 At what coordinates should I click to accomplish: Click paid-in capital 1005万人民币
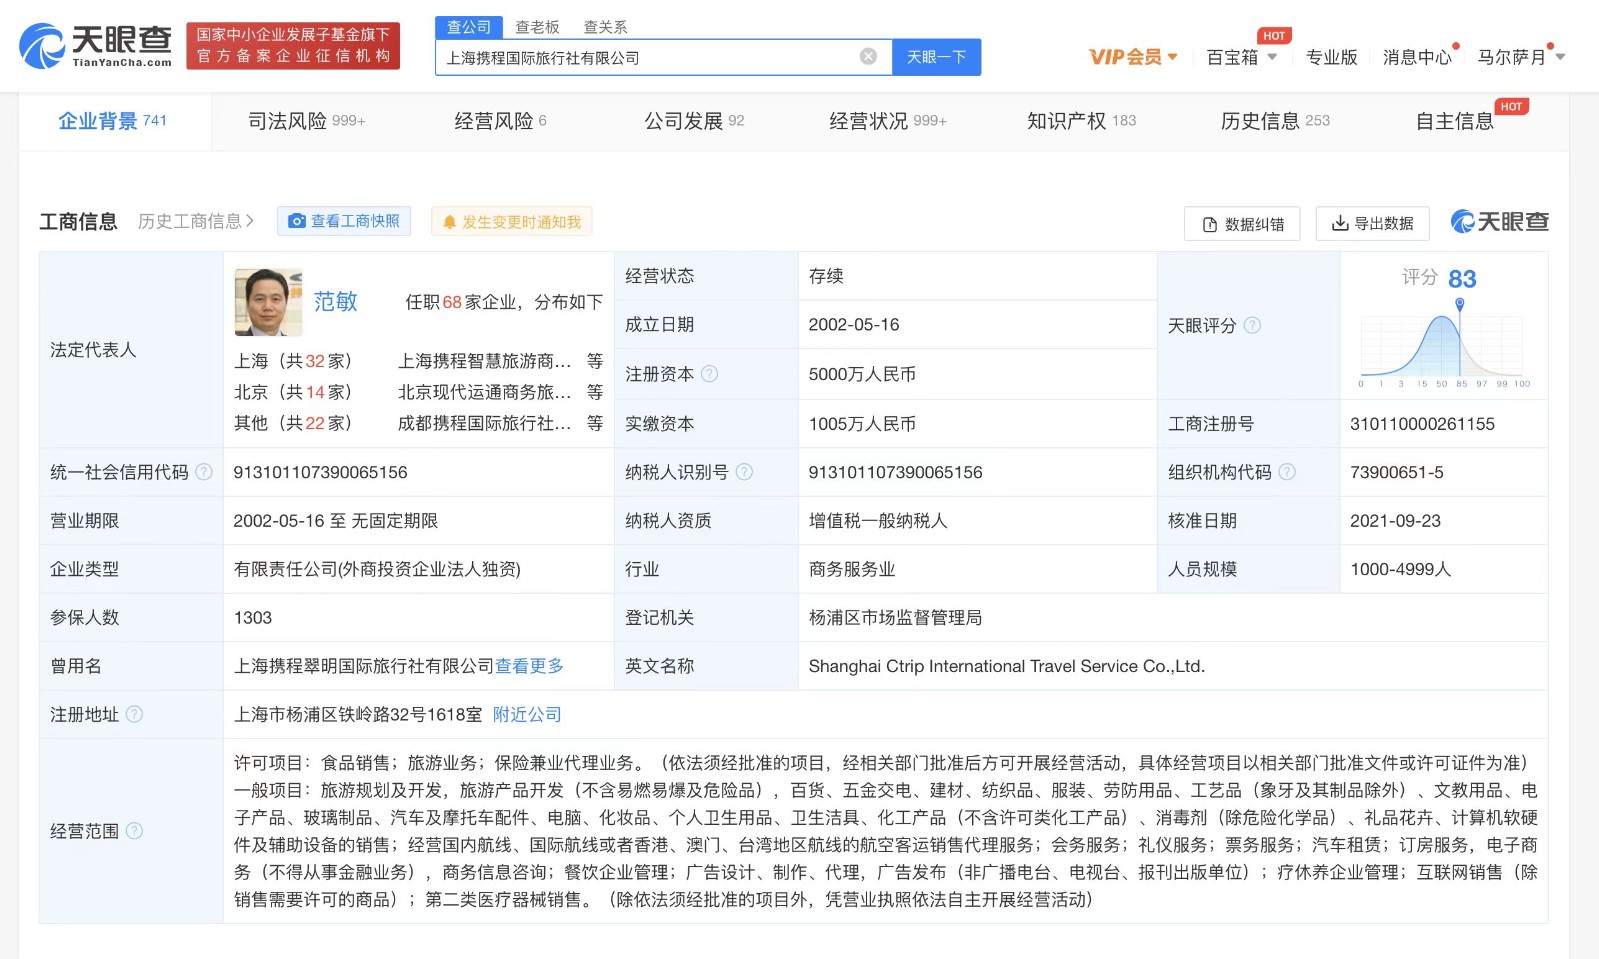click(x=862, y=424)
